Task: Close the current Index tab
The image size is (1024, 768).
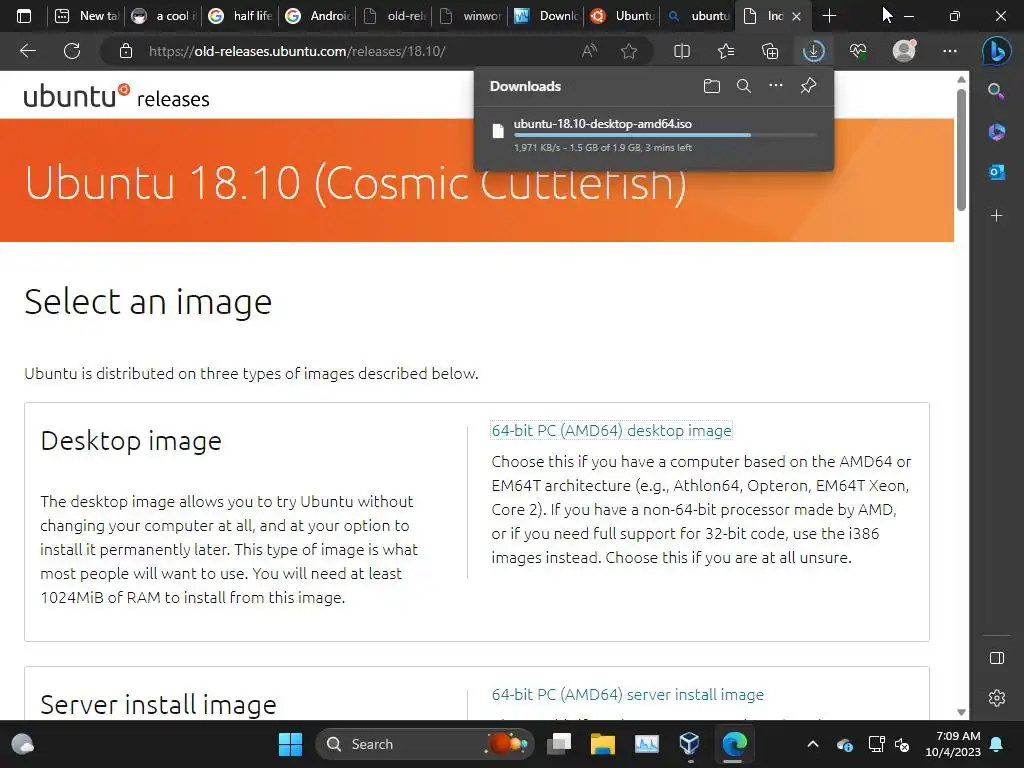Action: point(797,16)
